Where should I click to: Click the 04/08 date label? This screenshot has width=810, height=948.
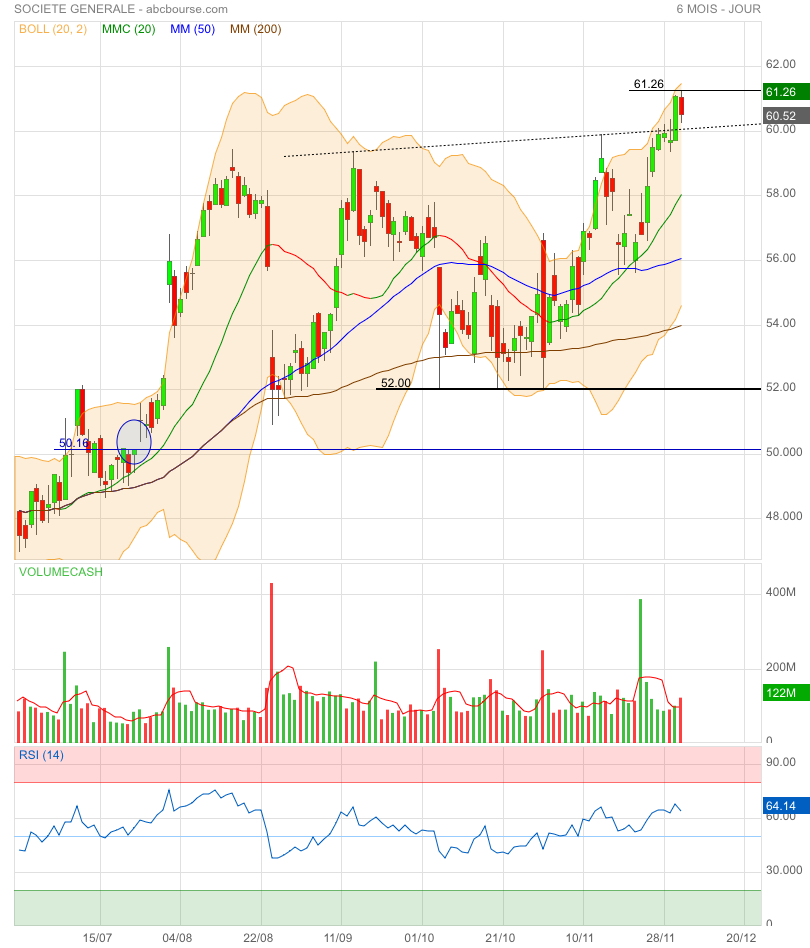coord(177,938)
